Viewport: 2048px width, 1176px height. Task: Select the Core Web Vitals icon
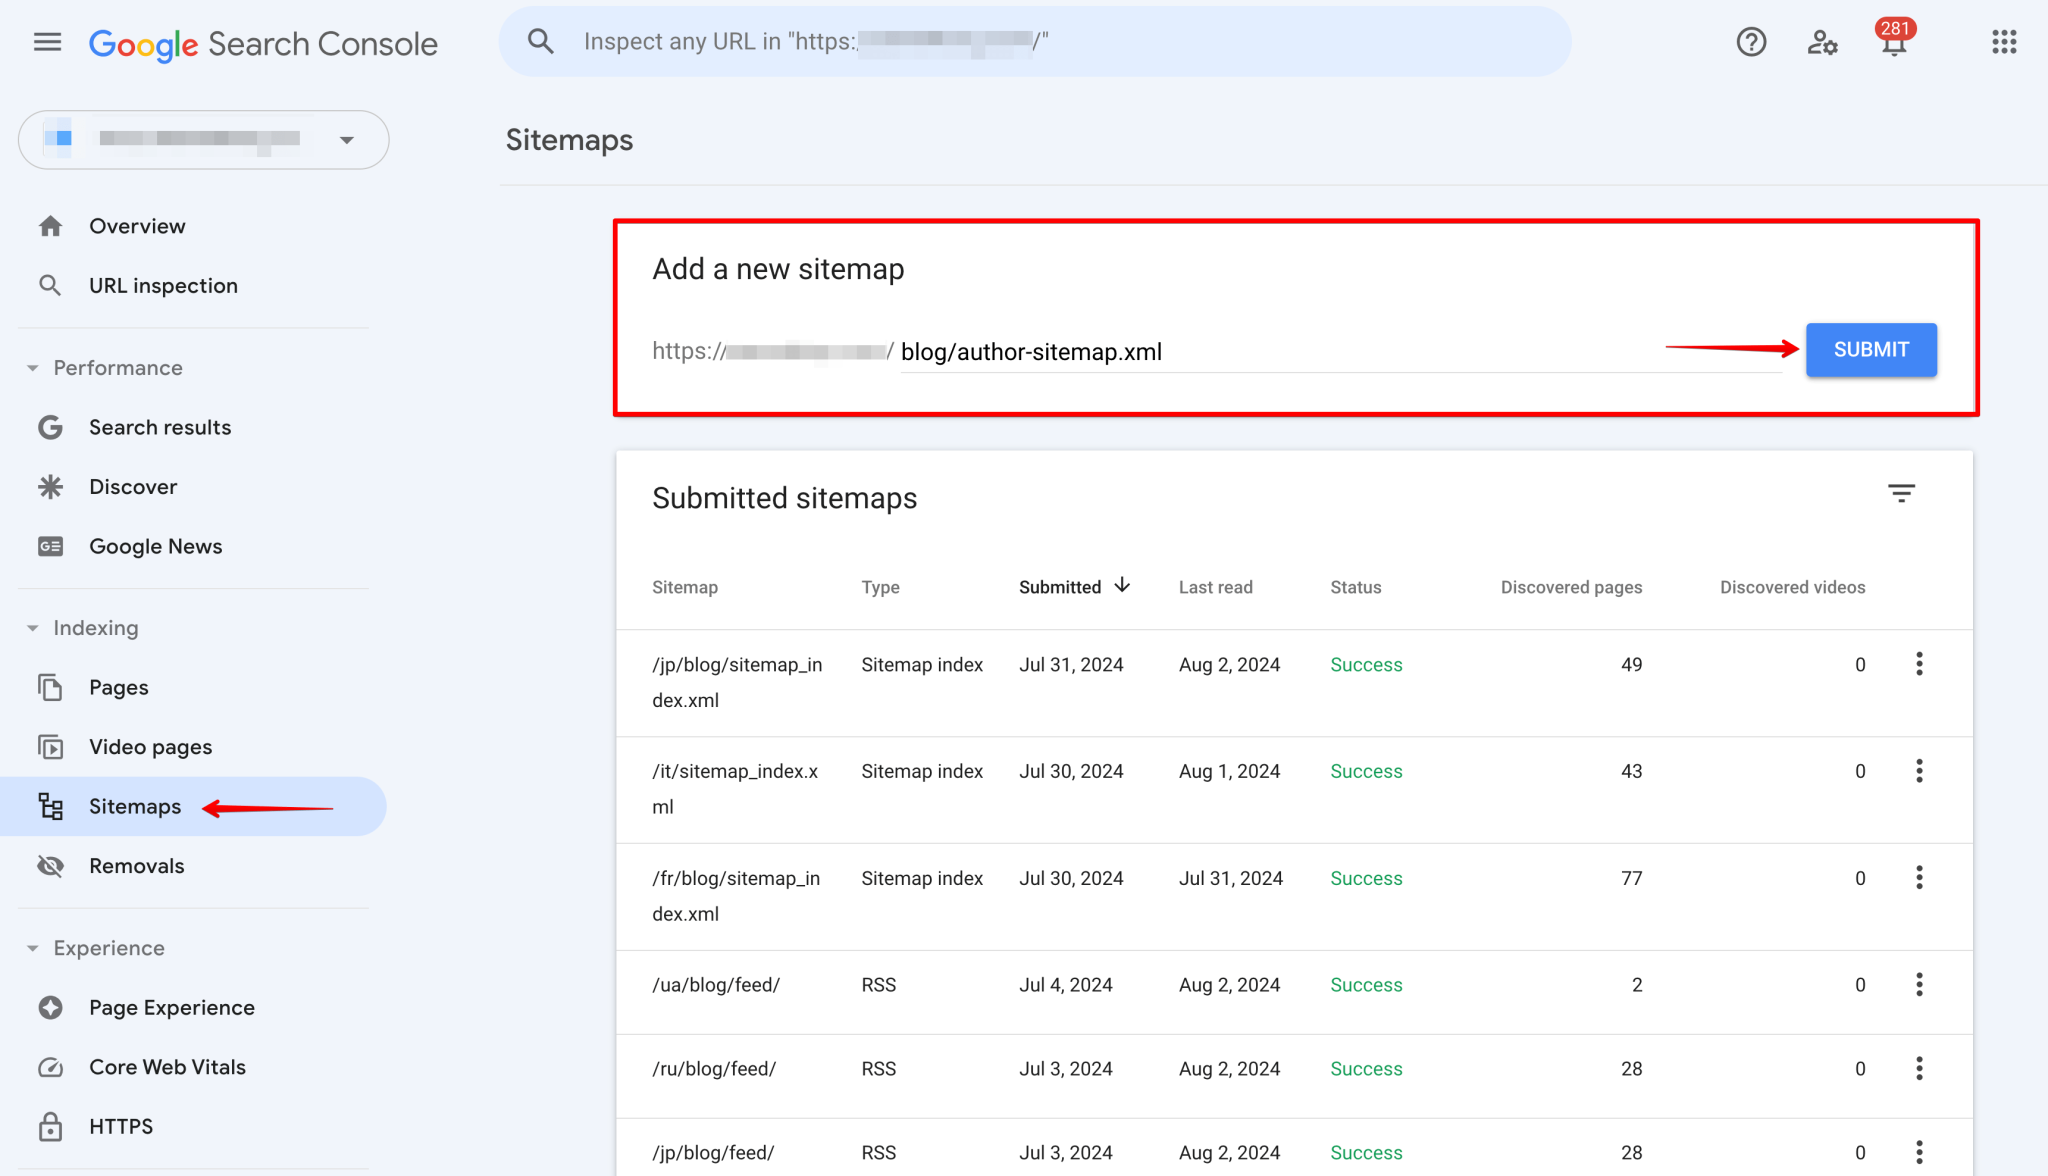(x=50, y=1067)
